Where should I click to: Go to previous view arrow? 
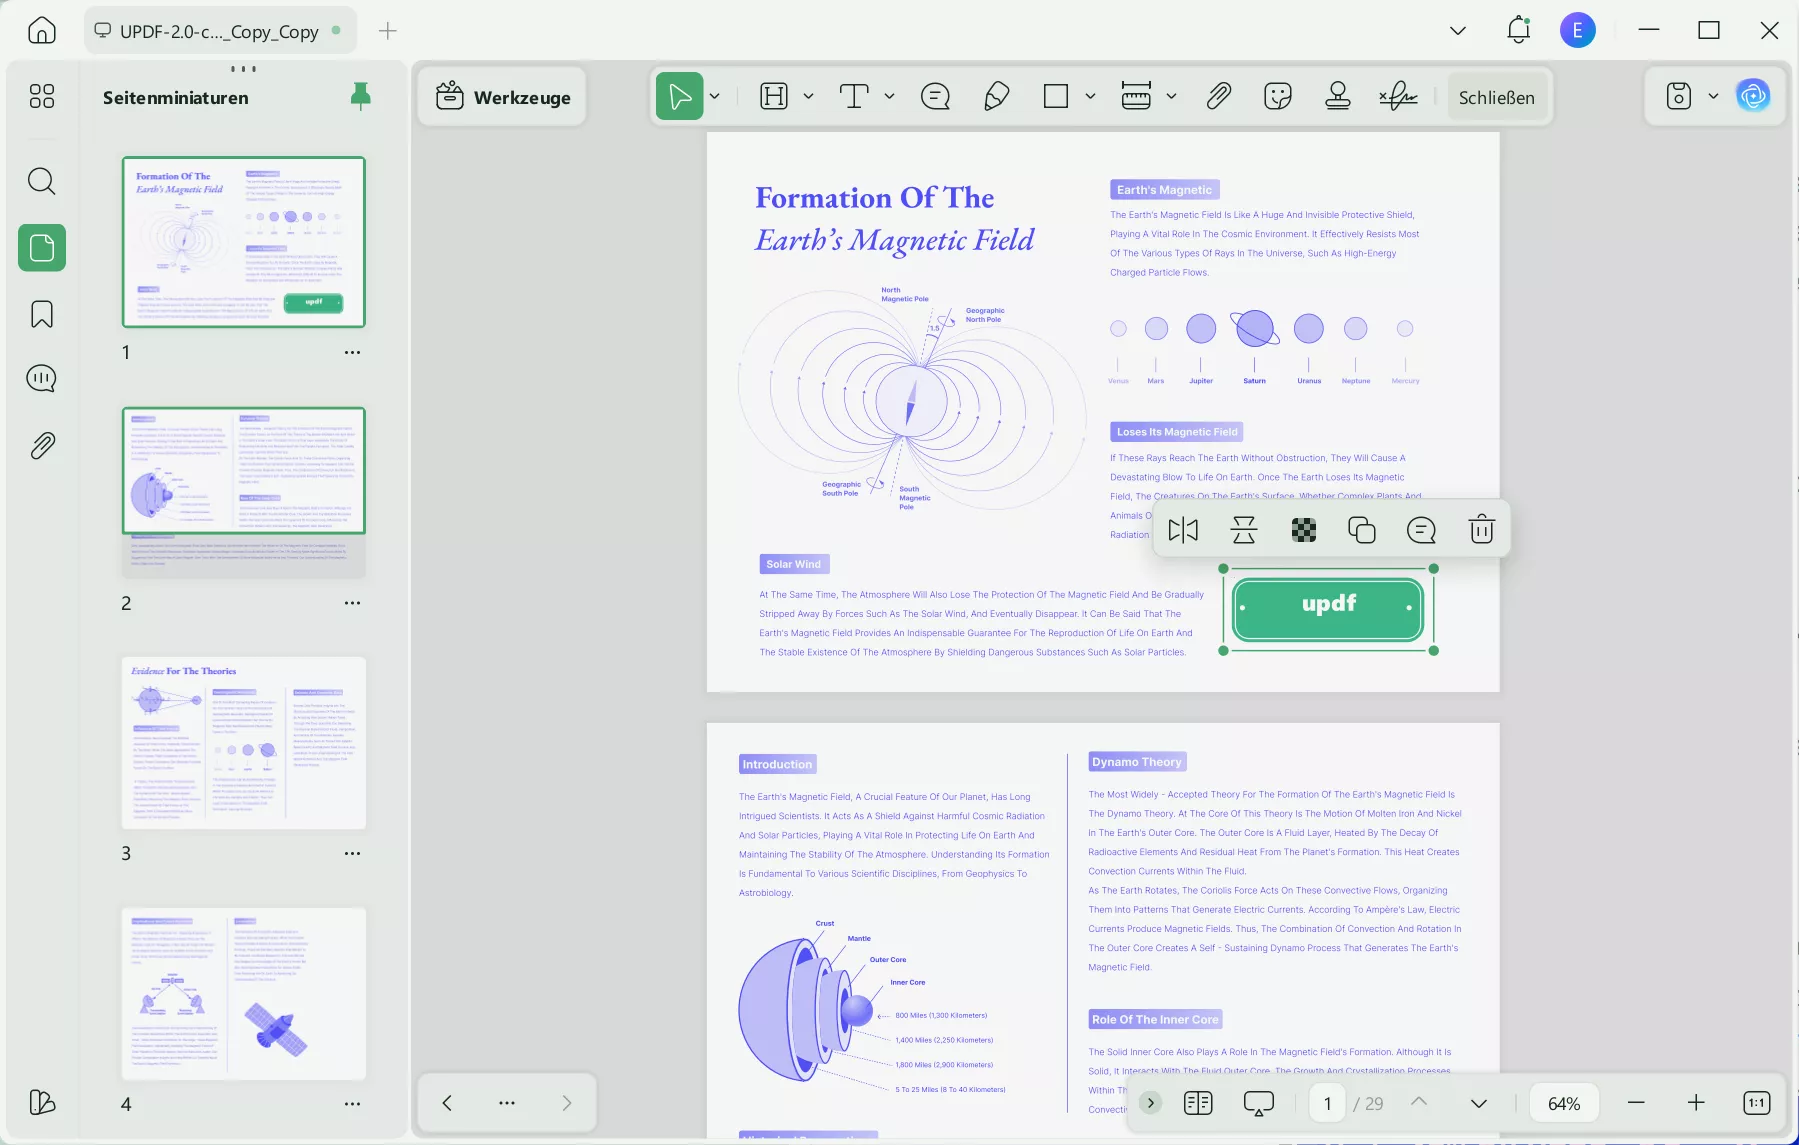447,1103
